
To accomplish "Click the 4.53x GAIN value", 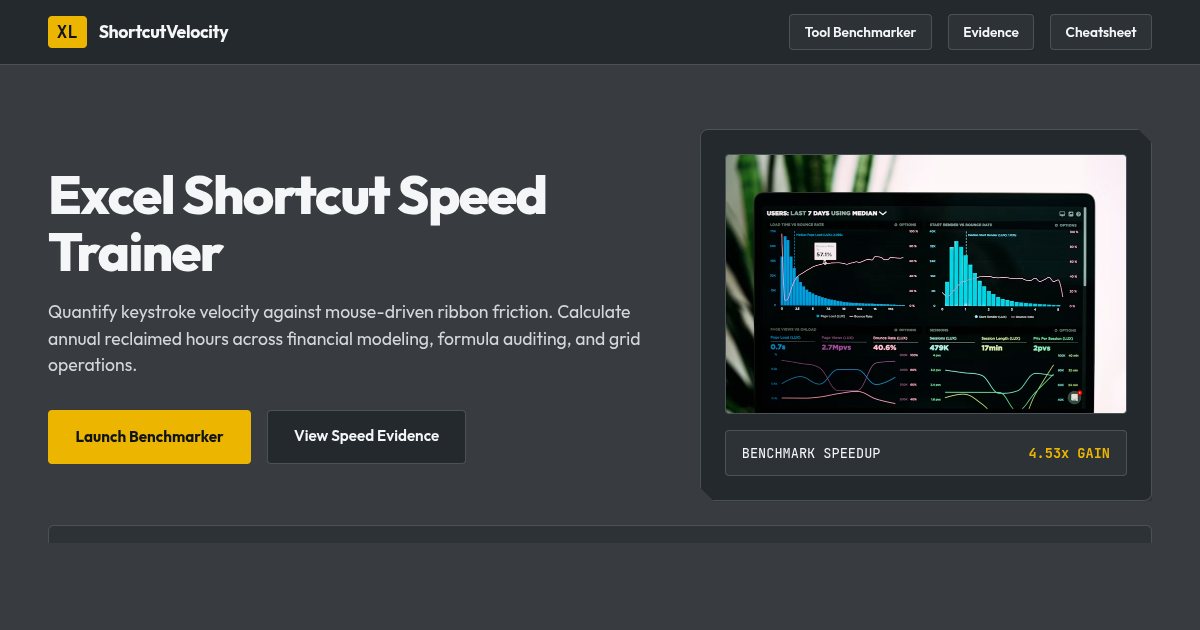I will (1069, 453).
